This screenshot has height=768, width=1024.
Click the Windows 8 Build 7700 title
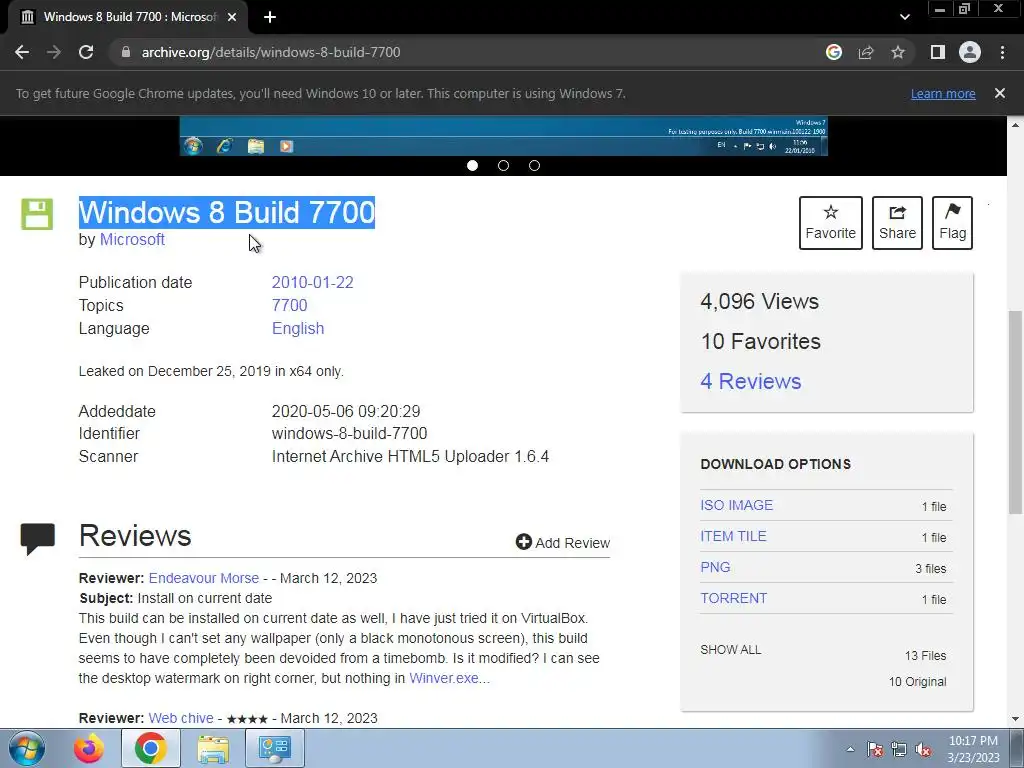tap(227, 212)
